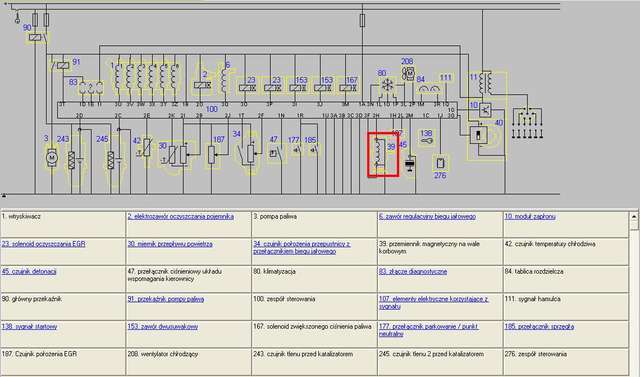The image size is (640, 377).
Task: Click the legend list scrollbar up arrow
Action: (634, 217)
